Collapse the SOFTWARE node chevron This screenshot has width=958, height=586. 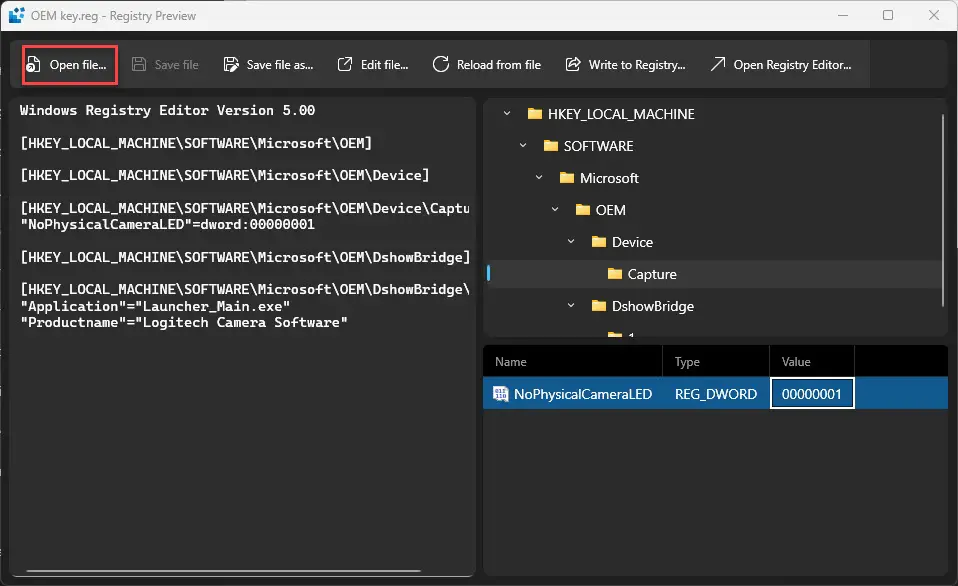point(523,146)
